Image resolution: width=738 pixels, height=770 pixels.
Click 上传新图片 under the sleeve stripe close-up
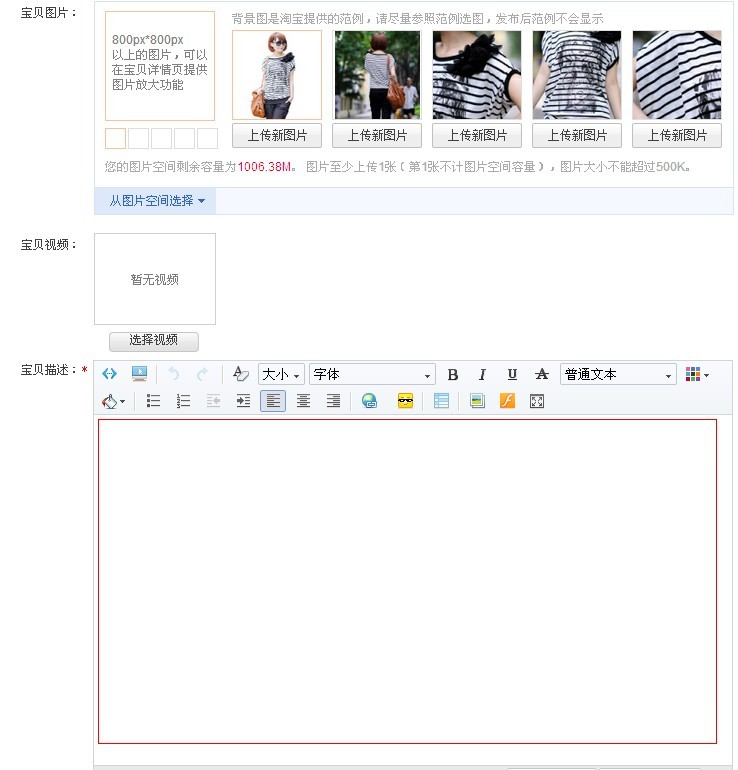coord(677,136)
